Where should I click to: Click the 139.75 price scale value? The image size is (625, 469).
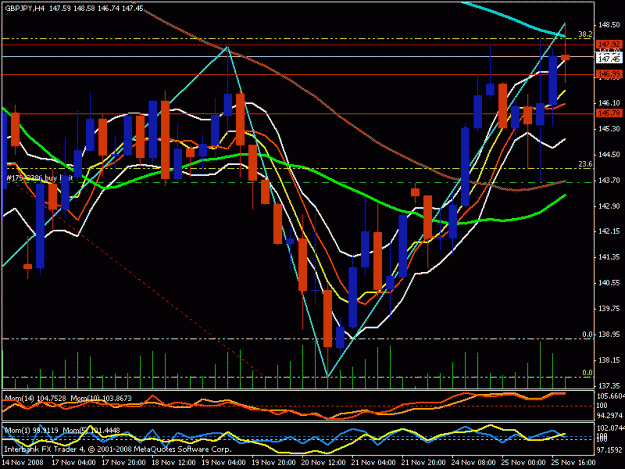(x=609, y=308)
